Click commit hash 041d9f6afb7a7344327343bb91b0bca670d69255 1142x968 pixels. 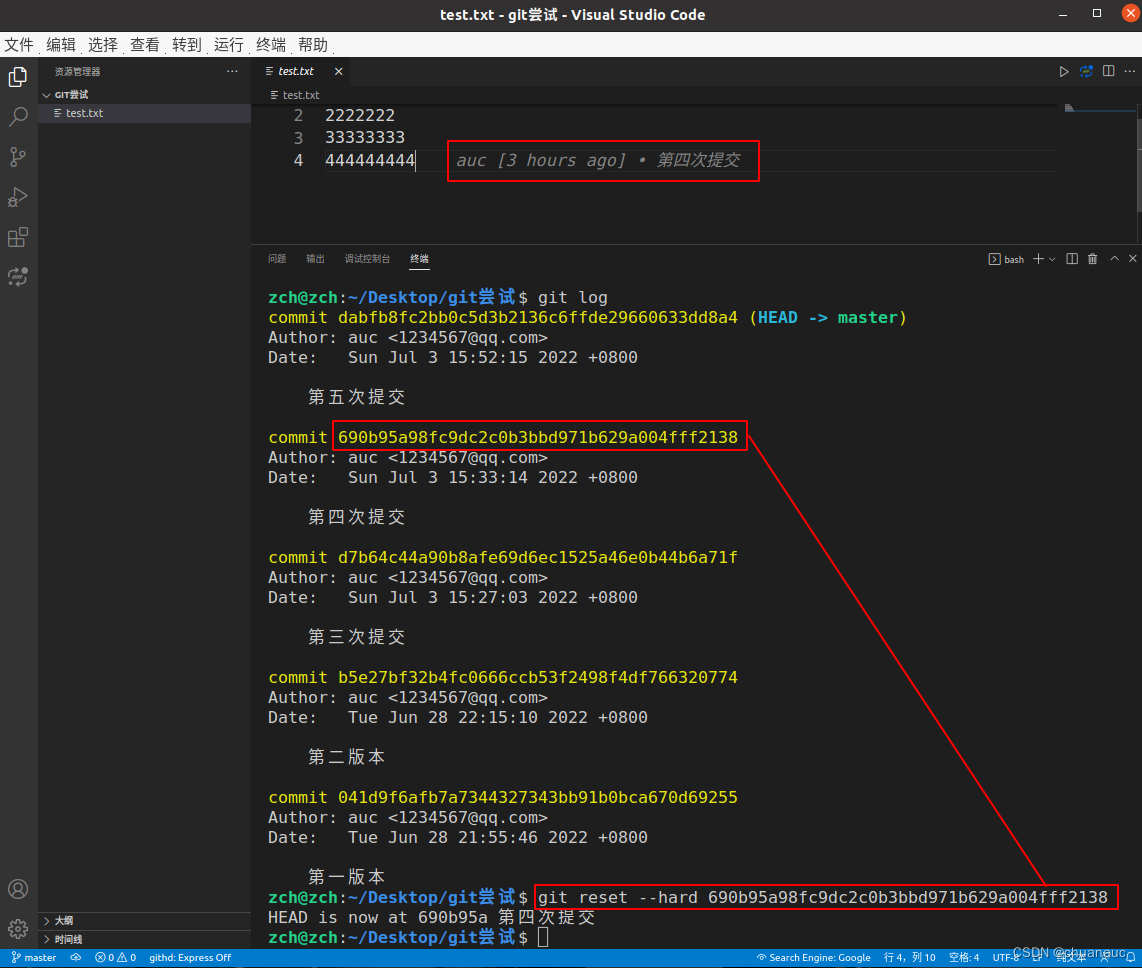[x=537, y=798]
